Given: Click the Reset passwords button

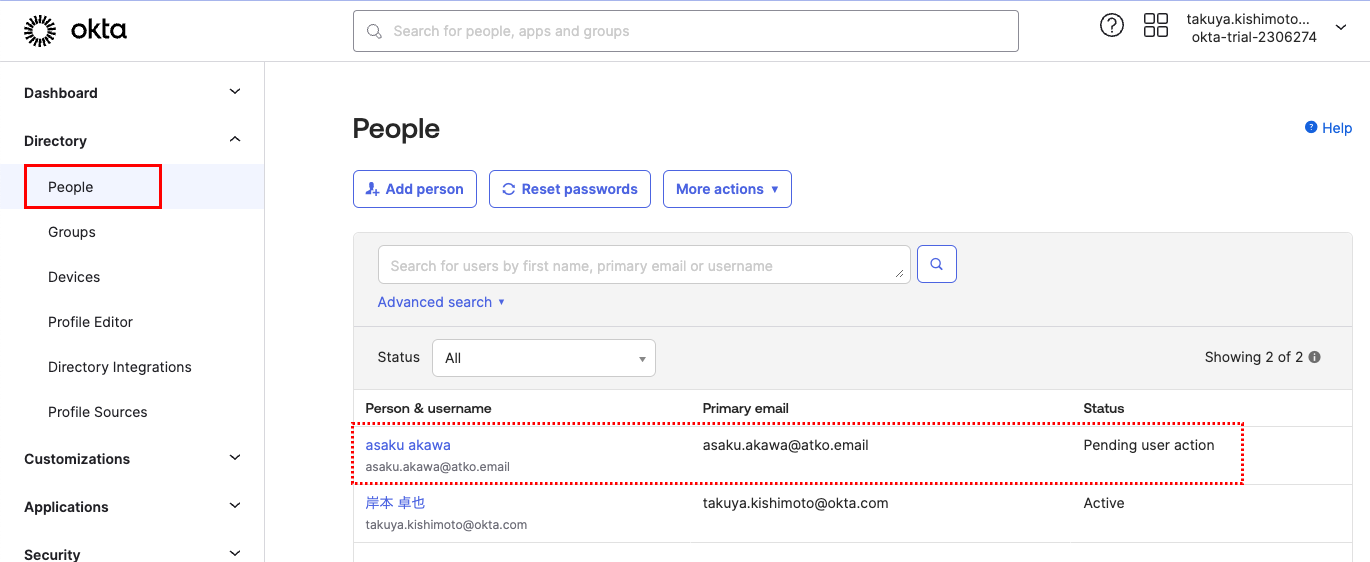Looking at the screenshot, I should coord(570,189).
